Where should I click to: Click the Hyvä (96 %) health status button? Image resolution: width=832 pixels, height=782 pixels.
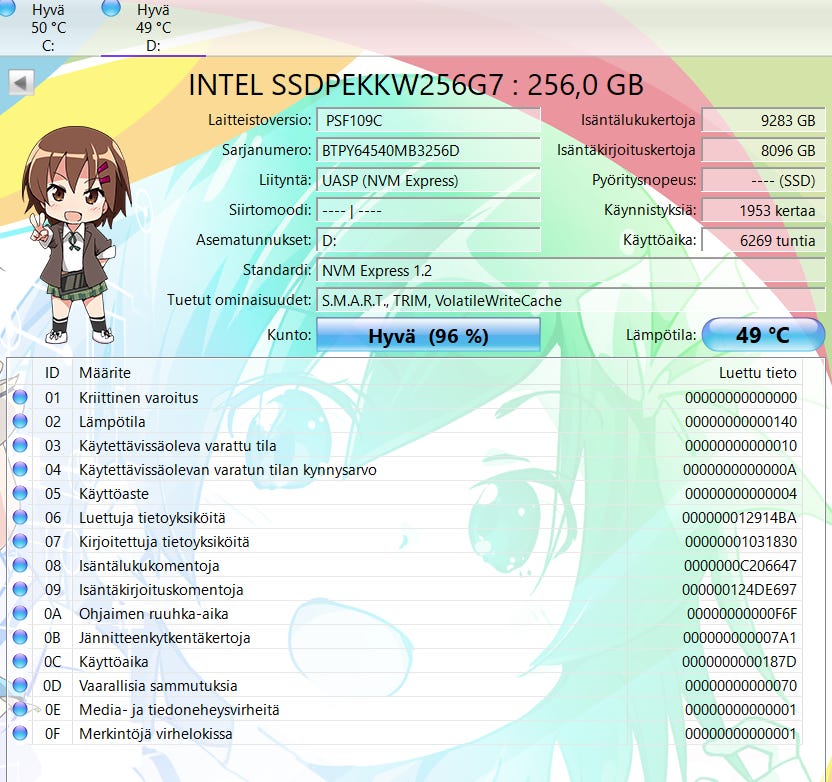point(428,335)
